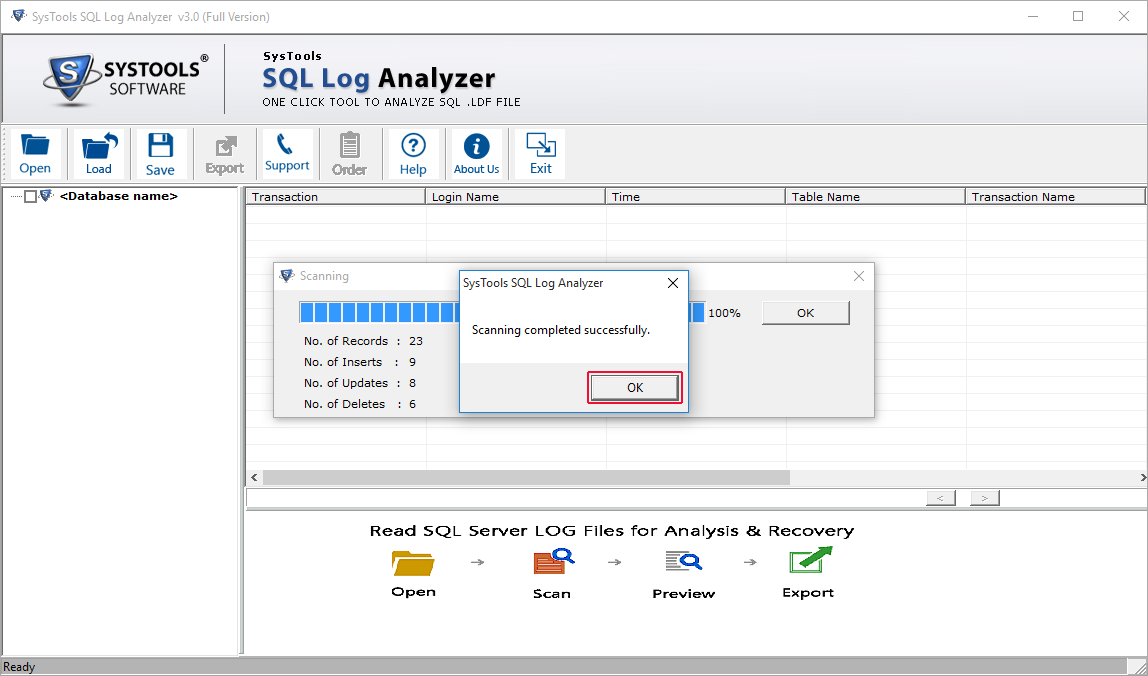The image size is (1148, 676).
Task: Select the Database name tree node
Action: point(119,196)
